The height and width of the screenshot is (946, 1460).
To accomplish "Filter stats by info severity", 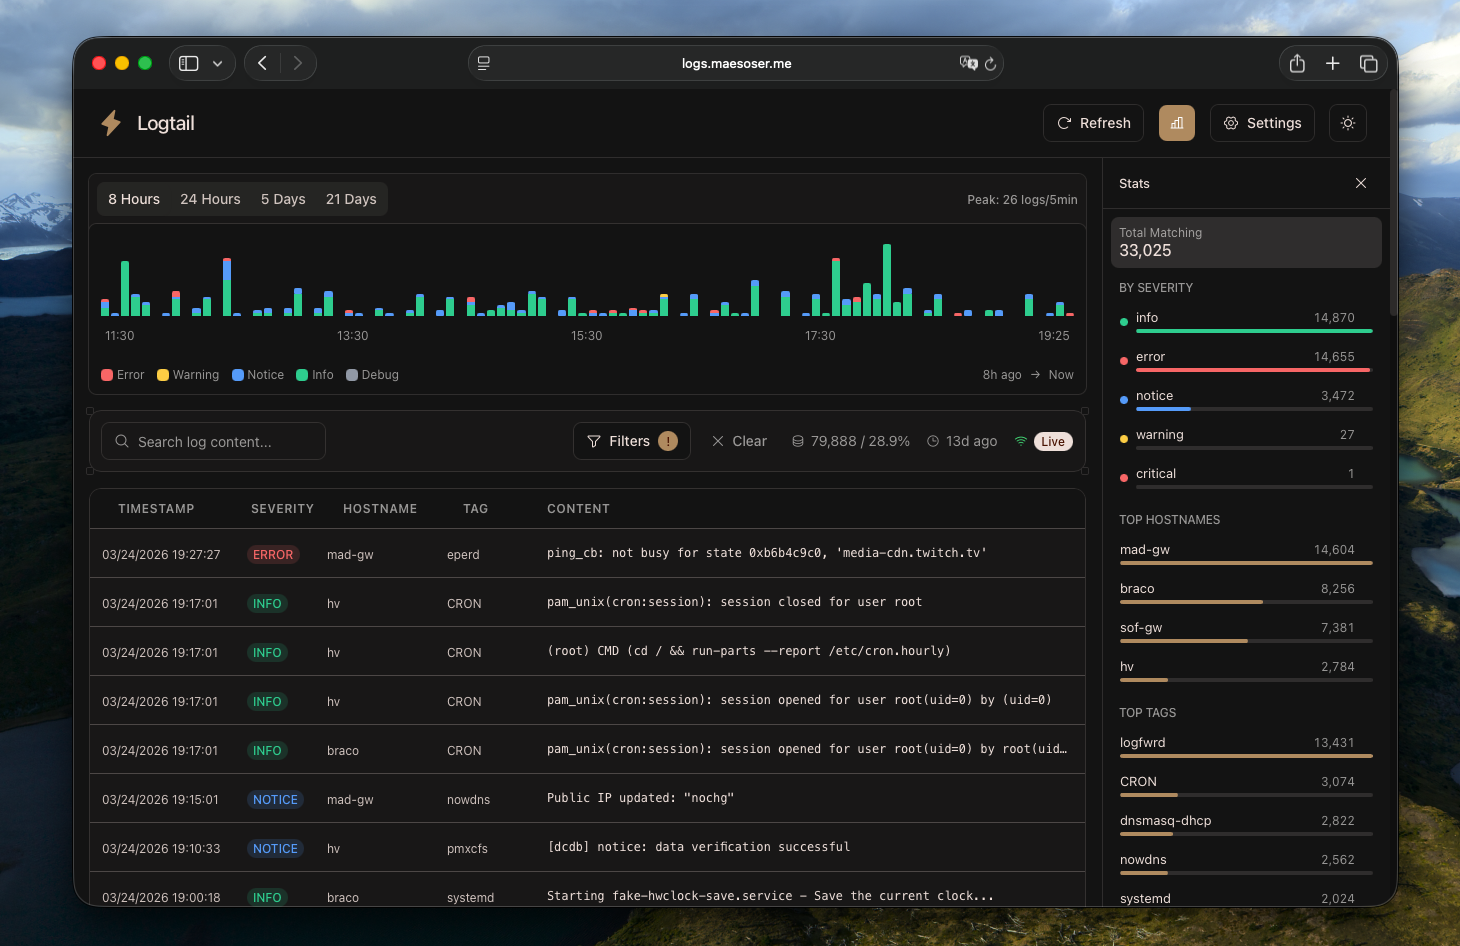I will [1246, 321].
